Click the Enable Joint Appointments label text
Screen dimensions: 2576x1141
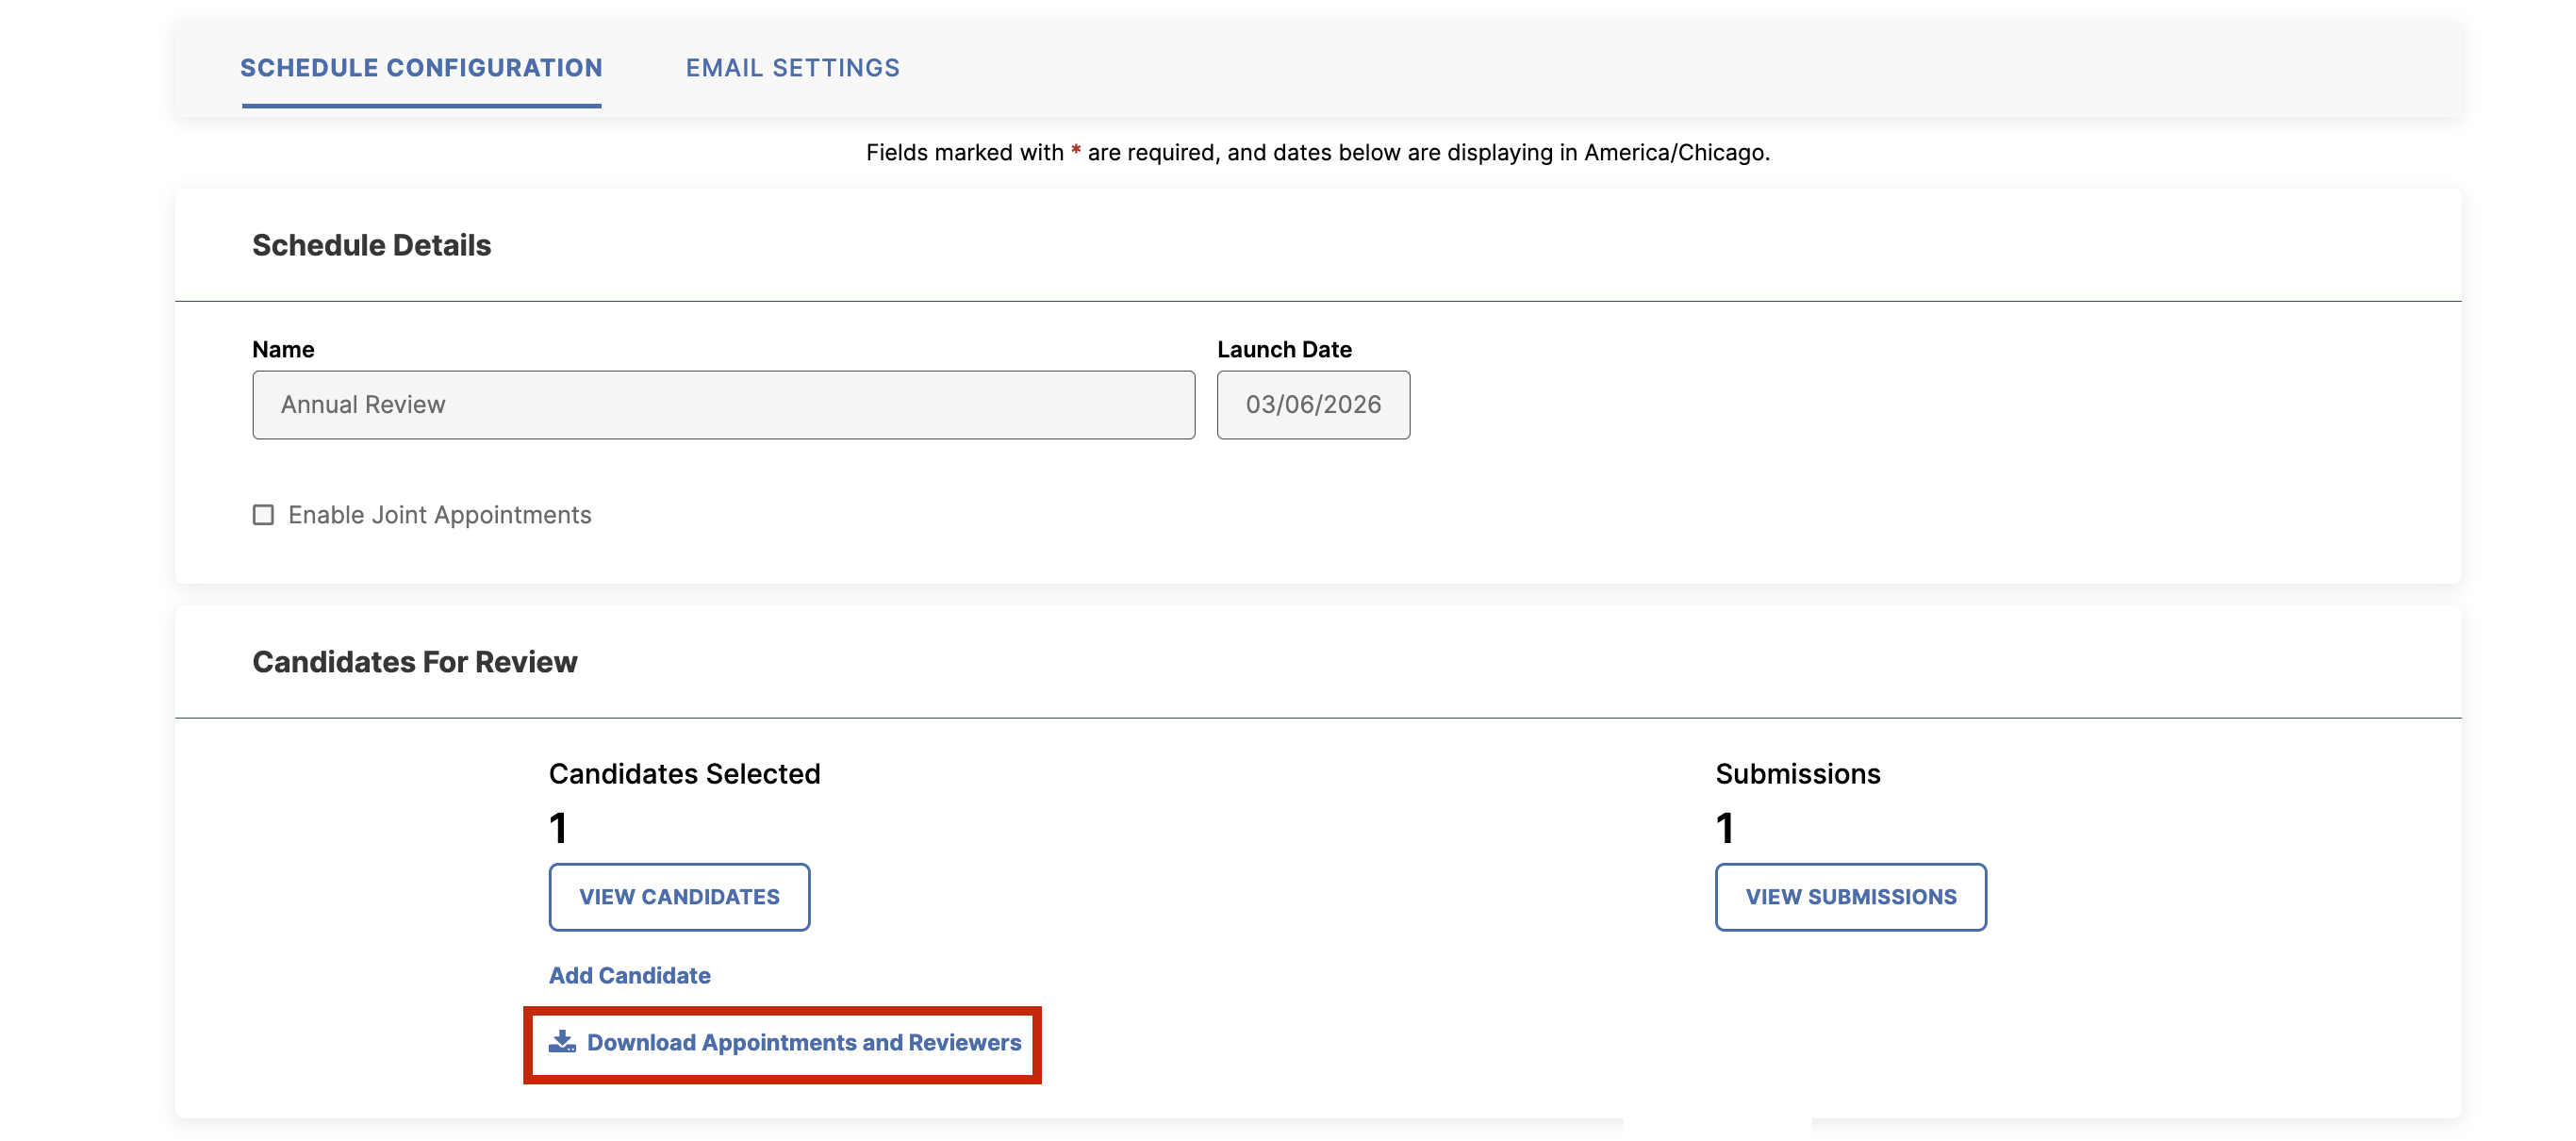(x=440, y=515)
